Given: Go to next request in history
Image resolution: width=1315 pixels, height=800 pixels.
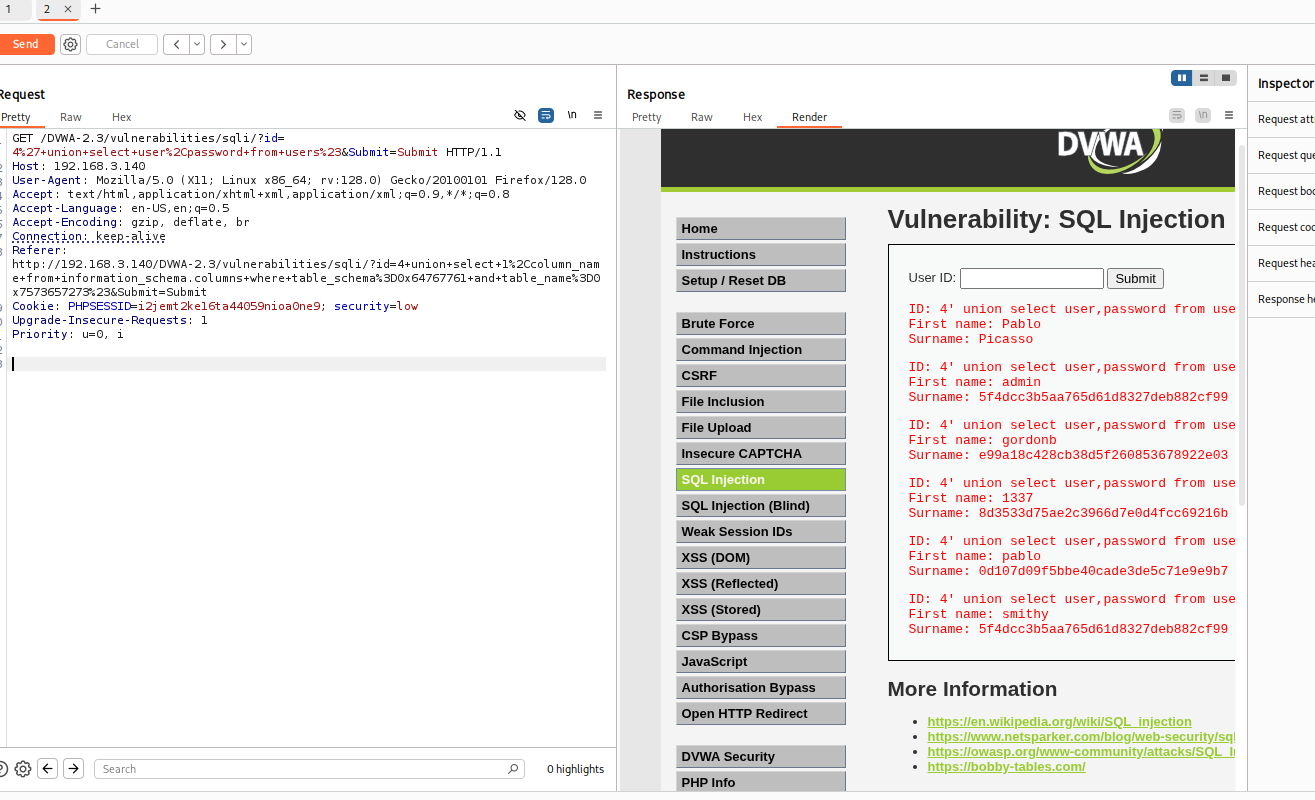Looking at the screenshot, I should point(223,44).
